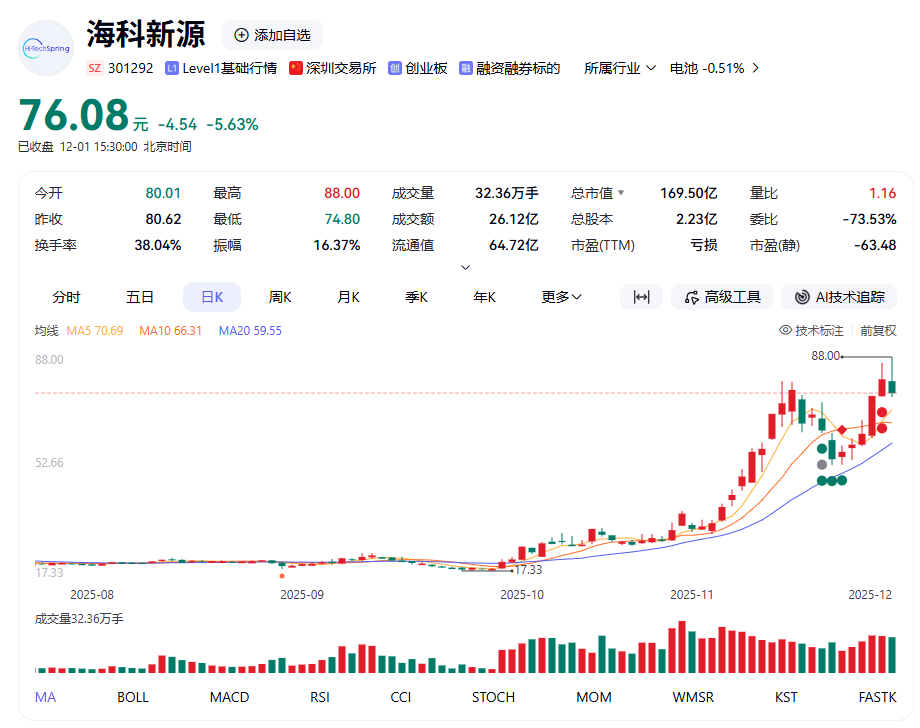Click the 海科新源 stock name
The height and width of the screenshot is (728, 920).
tap(146, 34)
